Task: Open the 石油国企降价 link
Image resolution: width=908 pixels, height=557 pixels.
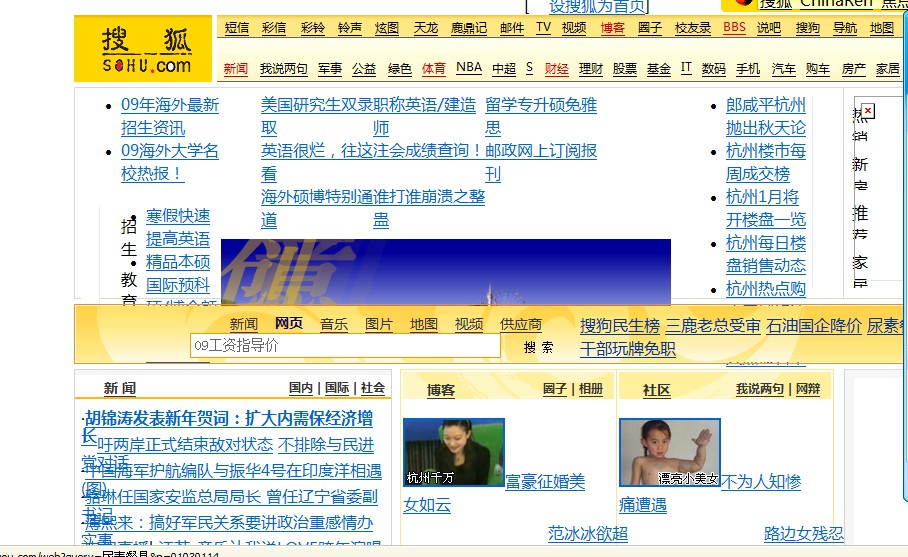Action: [x=814, y=326]
